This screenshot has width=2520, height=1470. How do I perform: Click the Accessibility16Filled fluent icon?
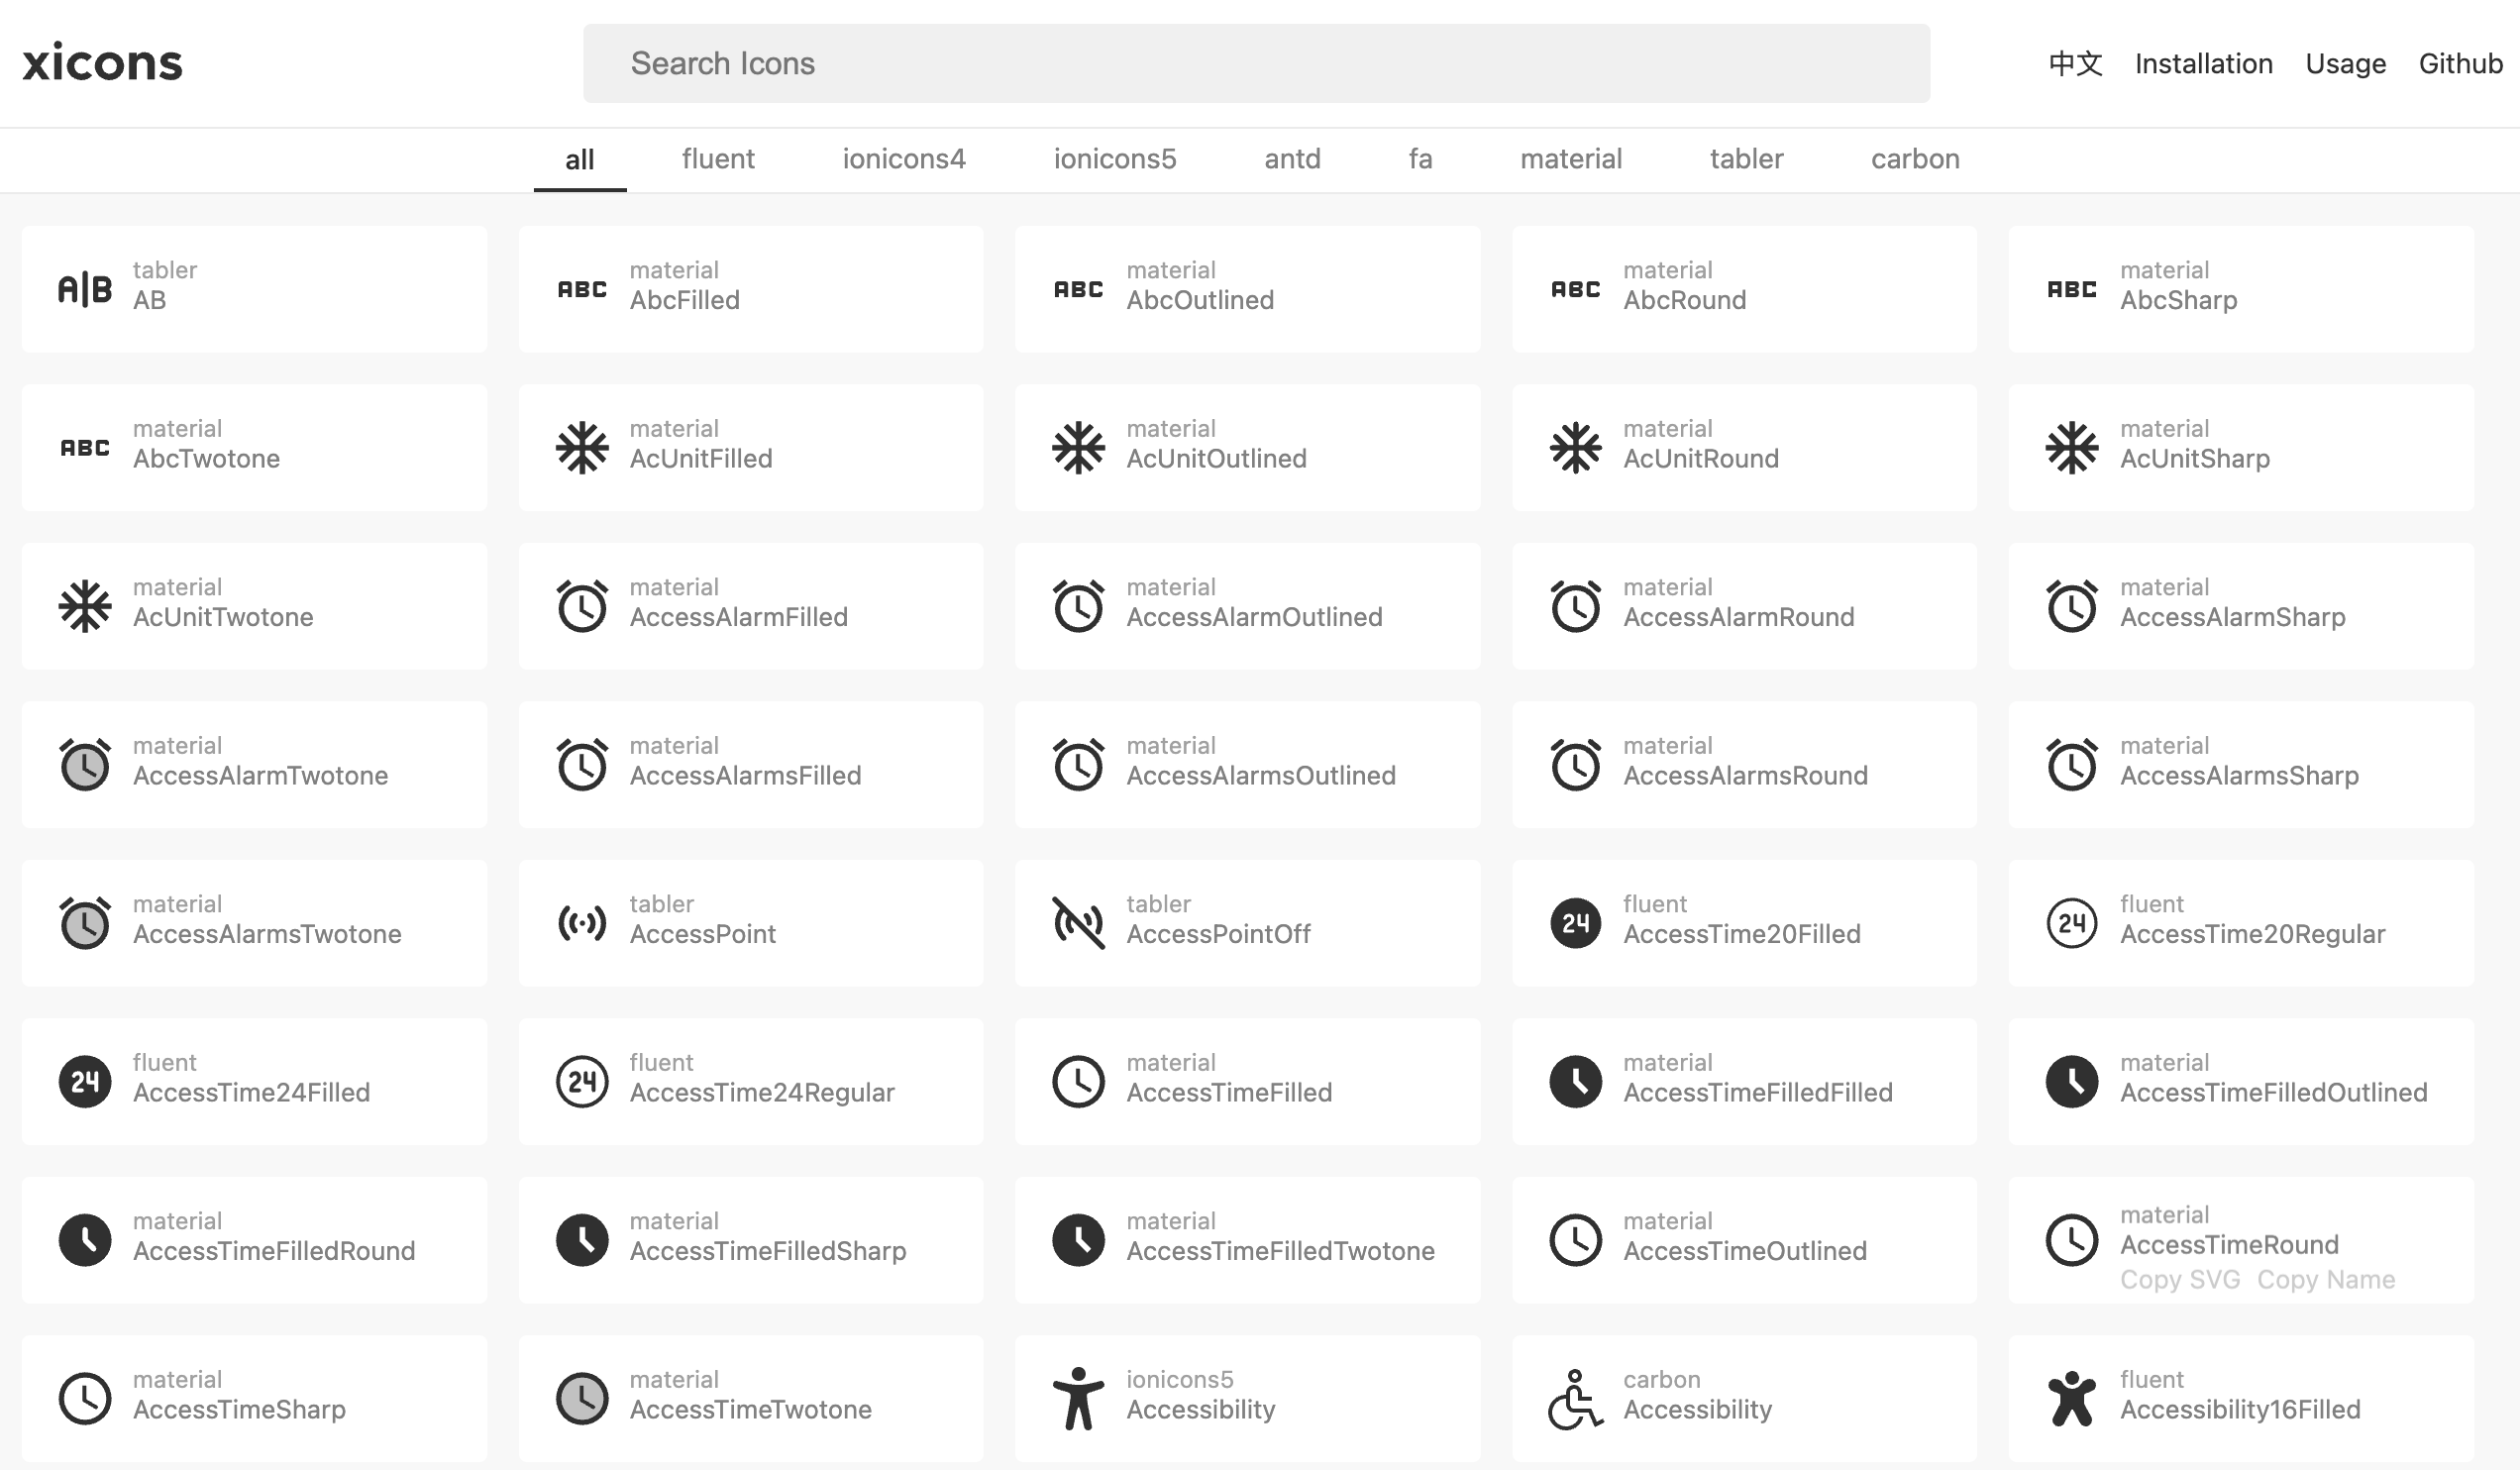point(2071,1398)
